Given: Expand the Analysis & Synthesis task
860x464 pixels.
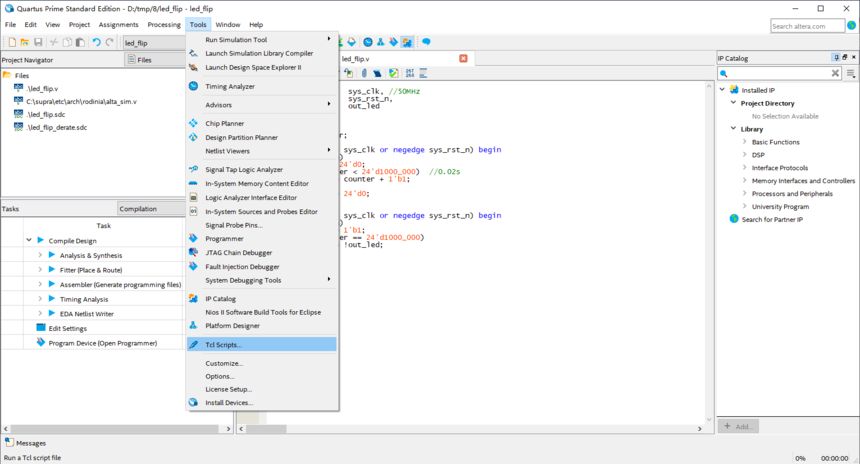Looking at the screenshot, I should coord(40,255).
